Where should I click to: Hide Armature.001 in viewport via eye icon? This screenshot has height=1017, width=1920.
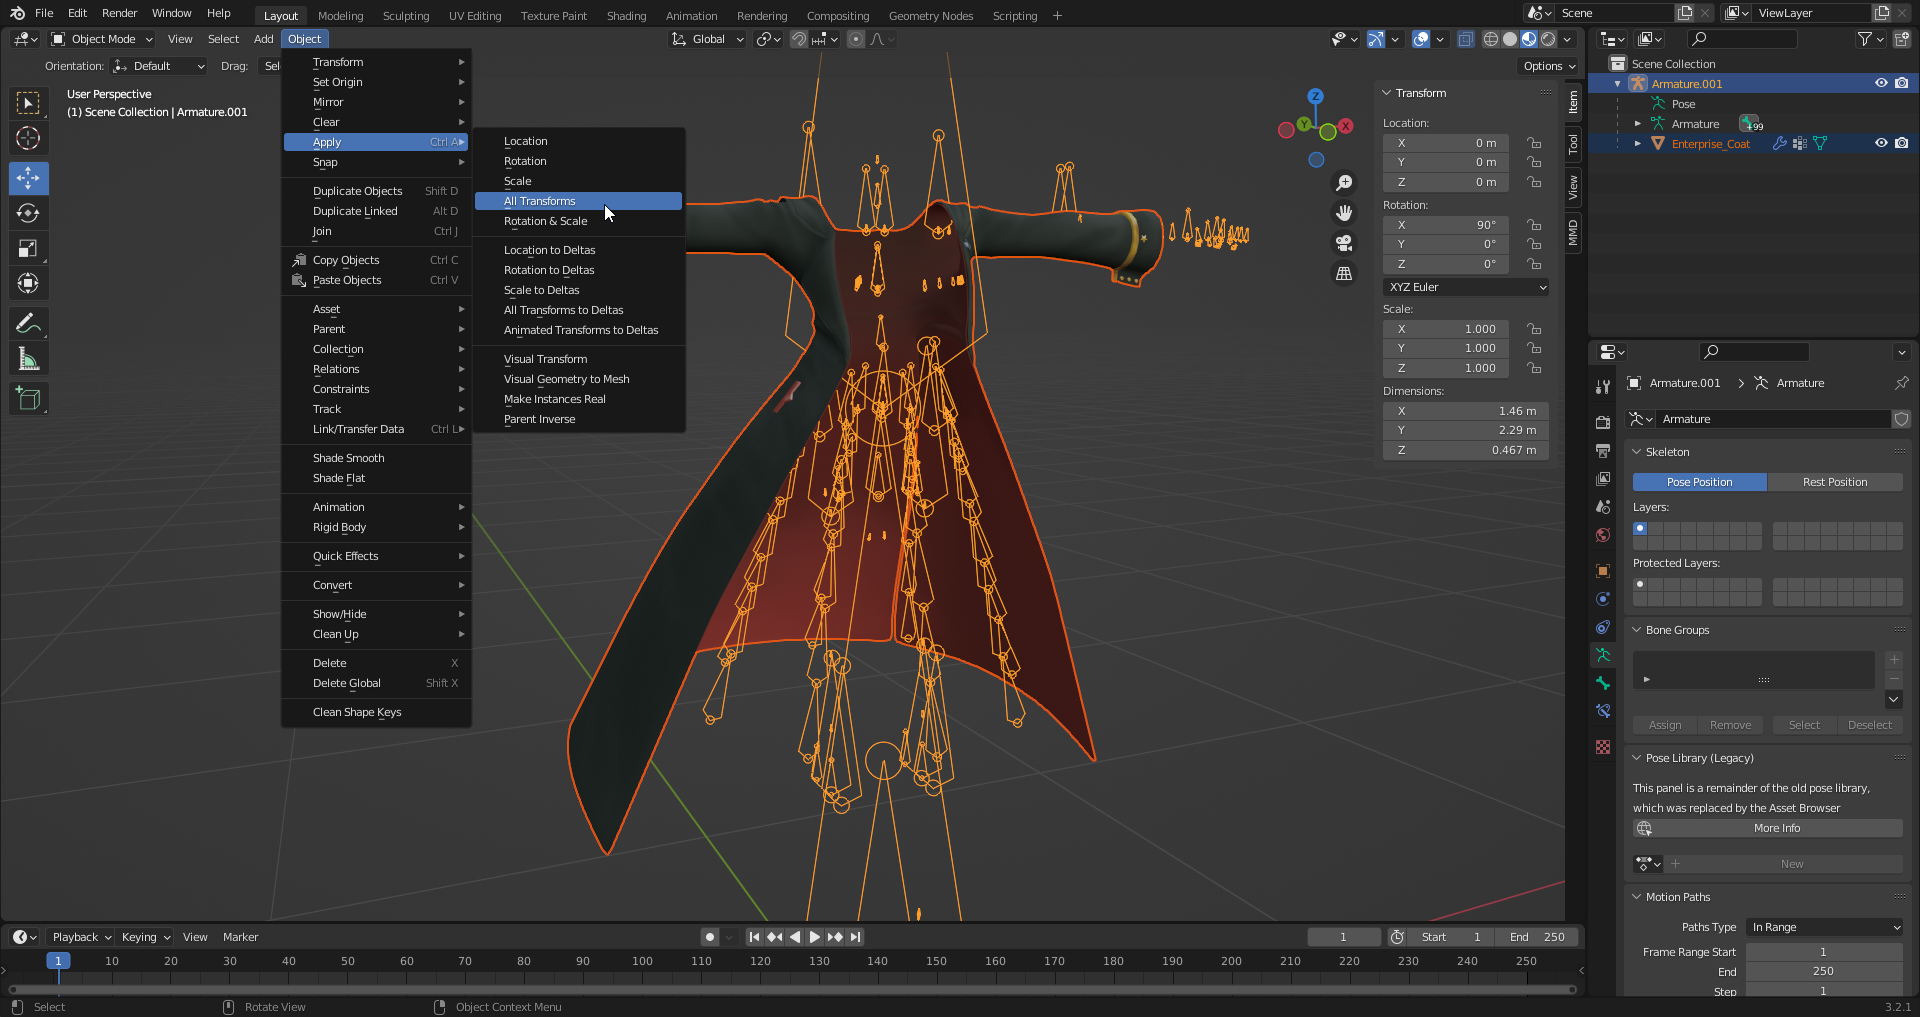pos(1880,84)
